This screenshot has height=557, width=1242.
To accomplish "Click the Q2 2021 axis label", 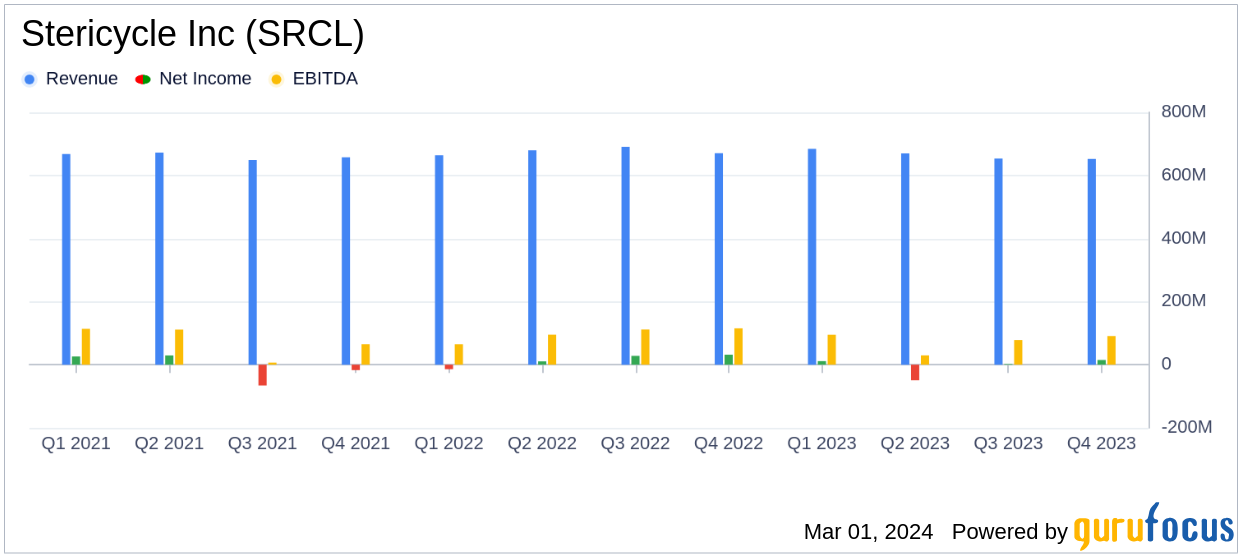I will click(x=169, y=443).
